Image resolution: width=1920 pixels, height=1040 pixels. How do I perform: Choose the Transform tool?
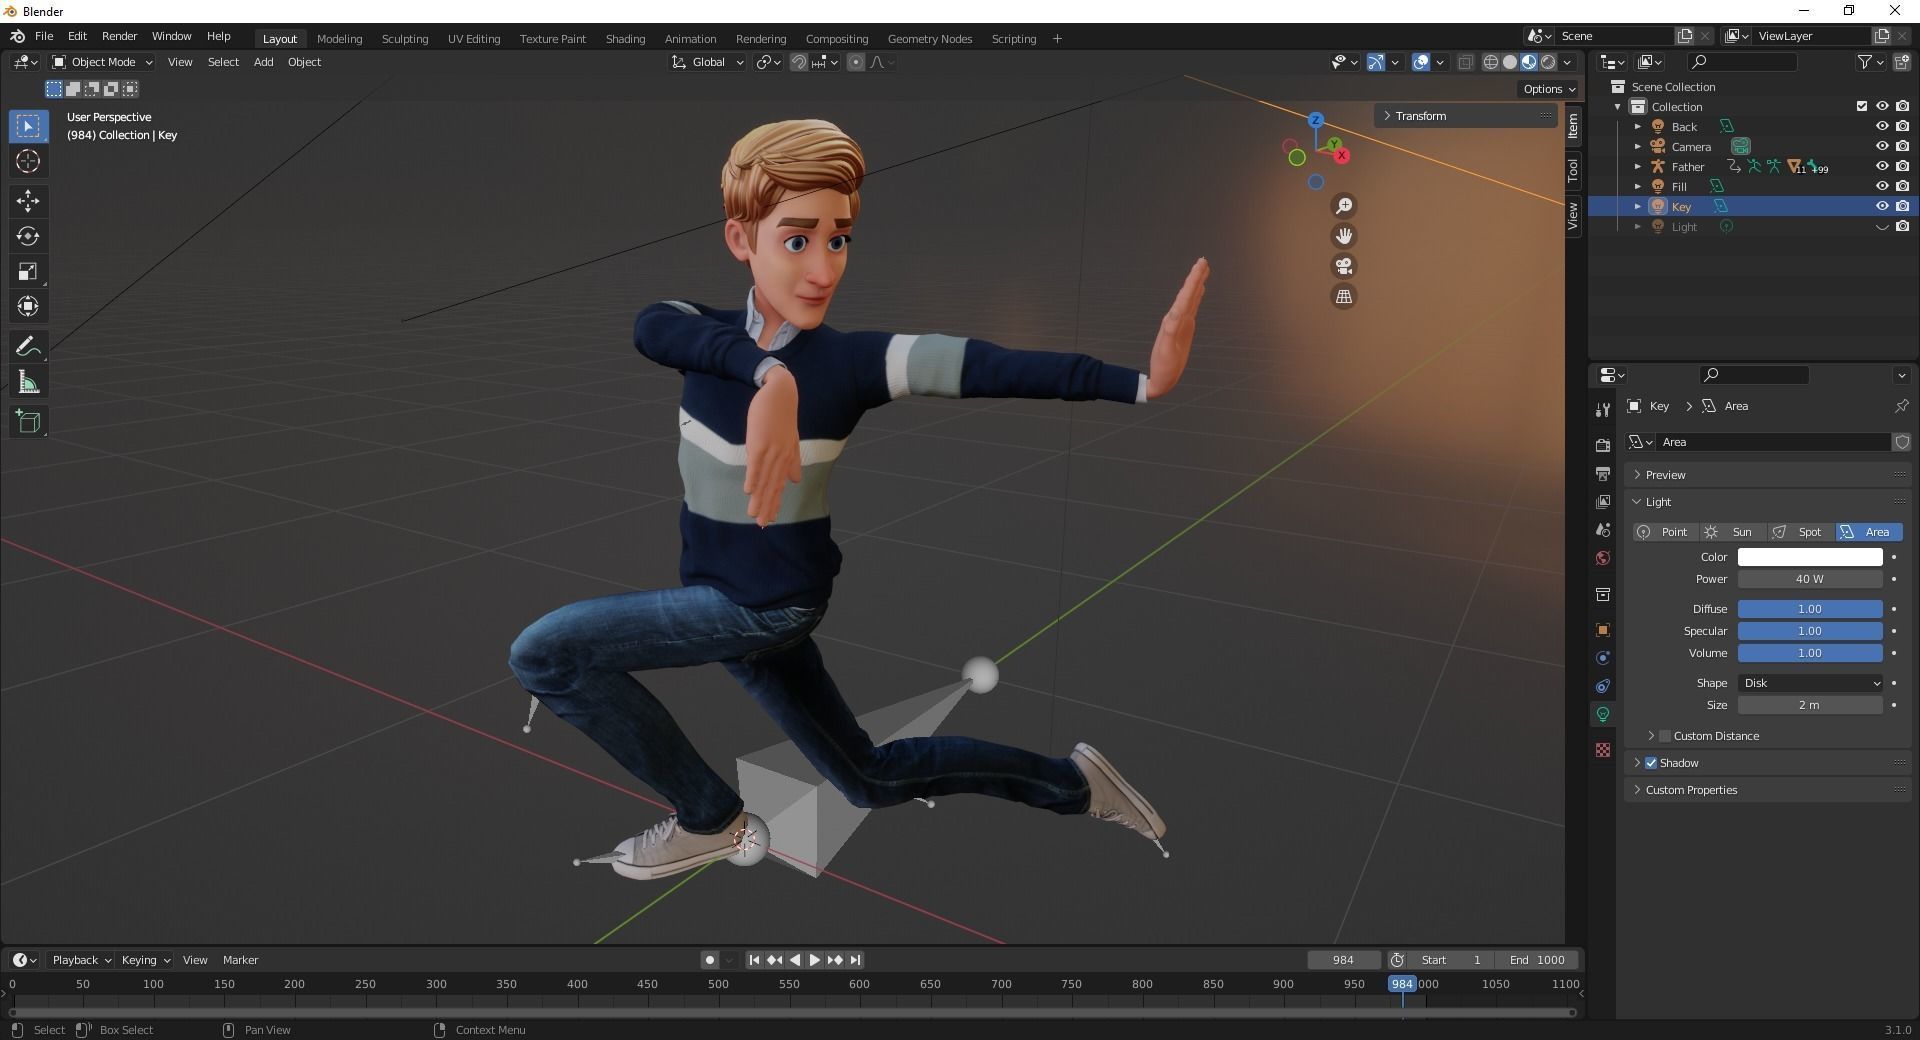[x=28, y=306]
